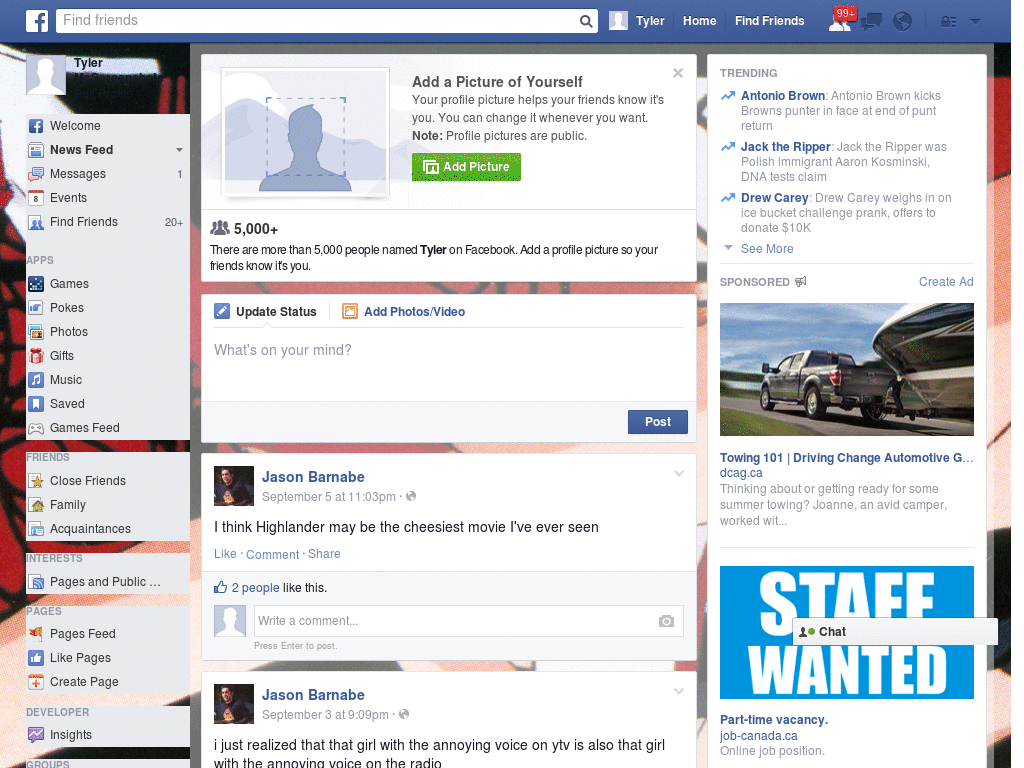Image resolution: width=1024 pixels, height=768 pixels.
Task: Click the Part-time vacancy ad link
Action: click(x=774, y=720)
